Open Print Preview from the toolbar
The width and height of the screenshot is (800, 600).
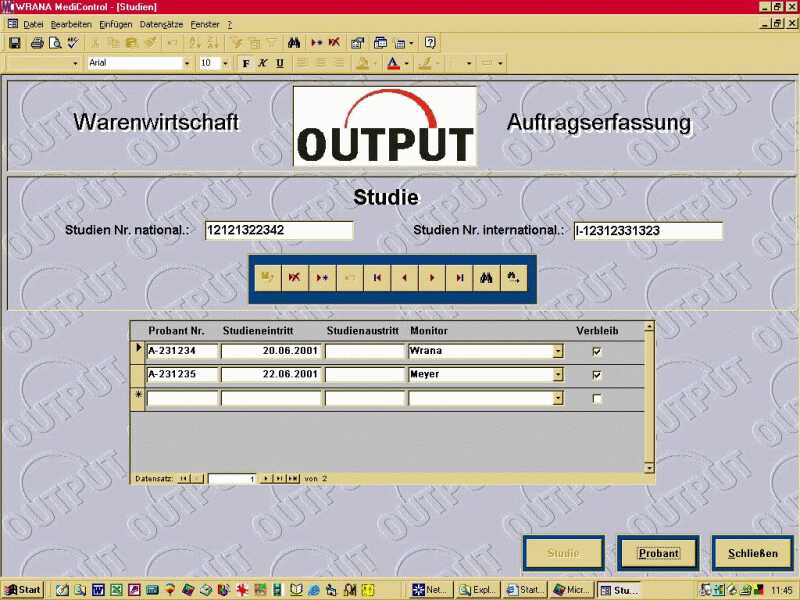[x=55, y=43]
